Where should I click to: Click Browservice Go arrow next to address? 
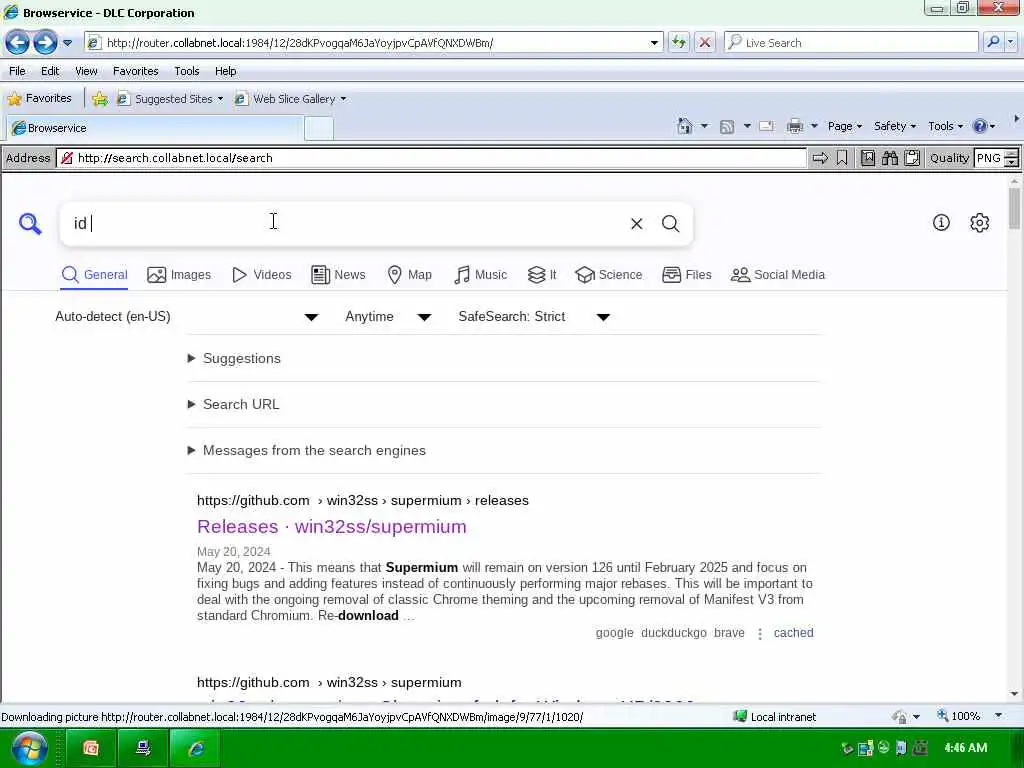pyautogui.click(x=820, y=158)
